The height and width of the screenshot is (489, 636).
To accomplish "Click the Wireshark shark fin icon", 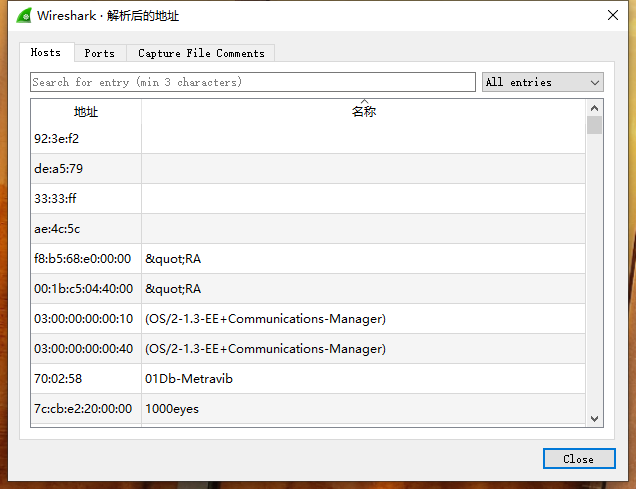I will [x=24, y=15].
